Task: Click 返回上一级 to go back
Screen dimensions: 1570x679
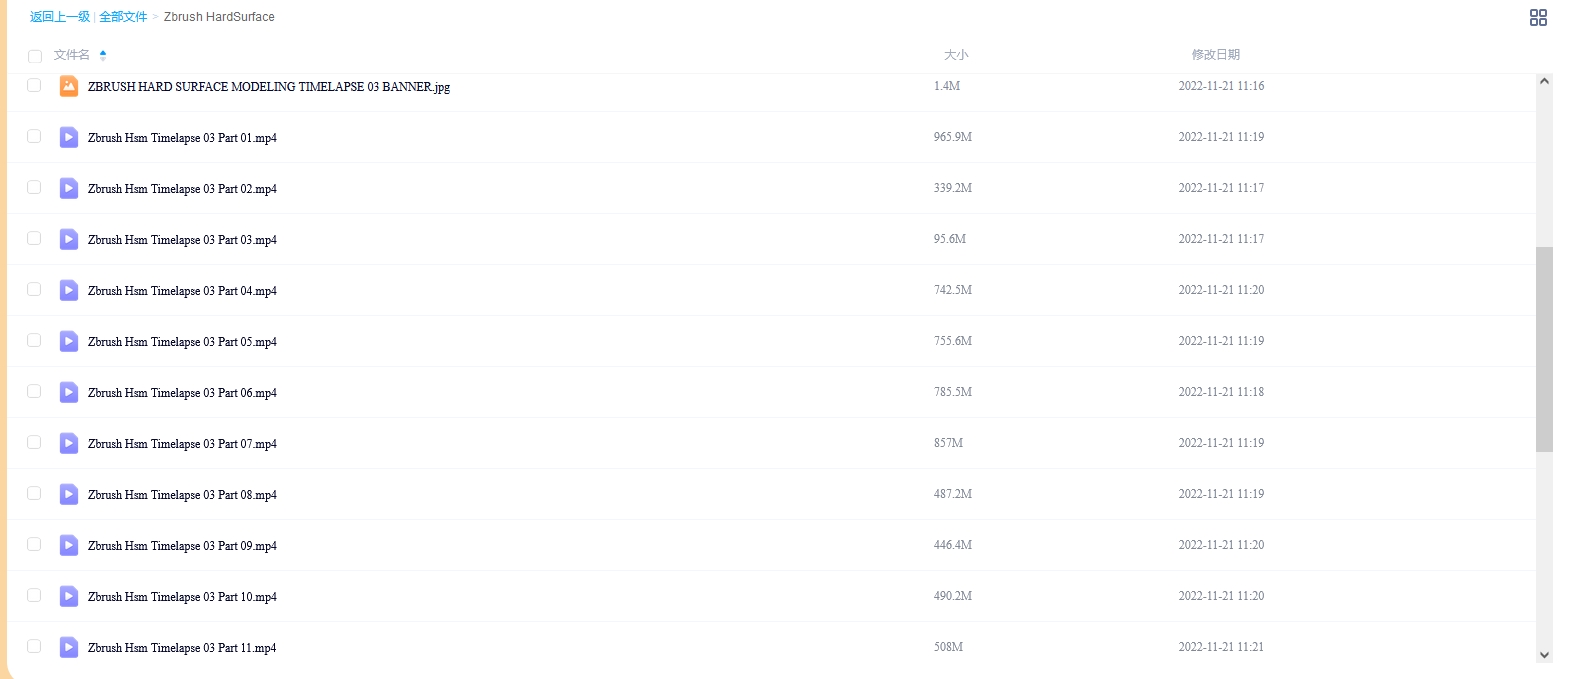Action: pos(60,17)
